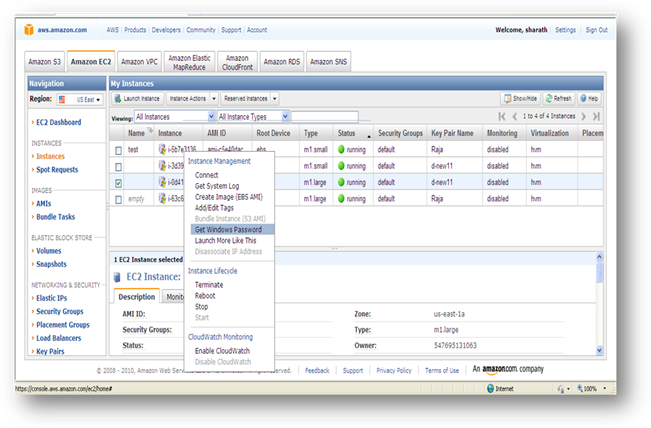Open the Instance Actions button
651x428 pixels.
coord(188,99)
